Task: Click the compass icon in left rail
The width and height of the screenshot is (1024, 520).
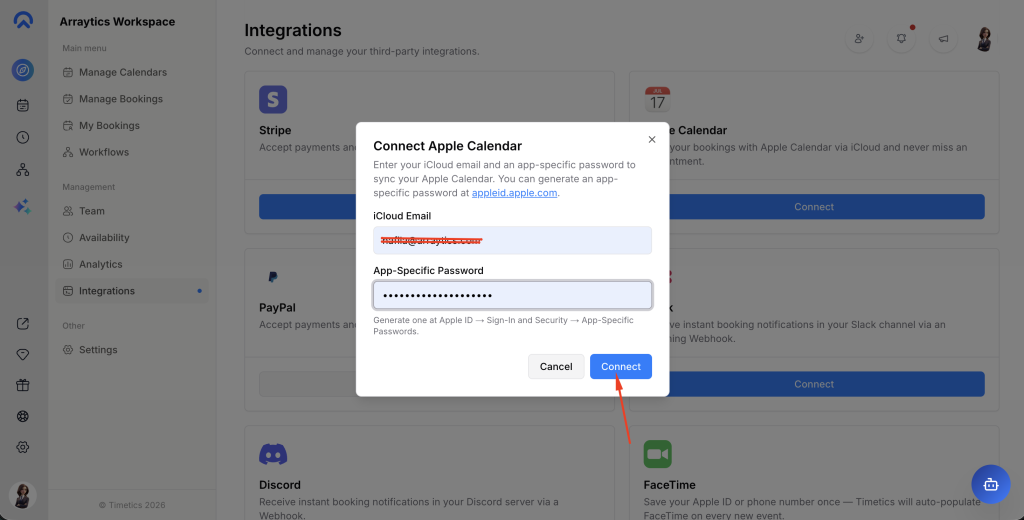Action: click(23, 70)
